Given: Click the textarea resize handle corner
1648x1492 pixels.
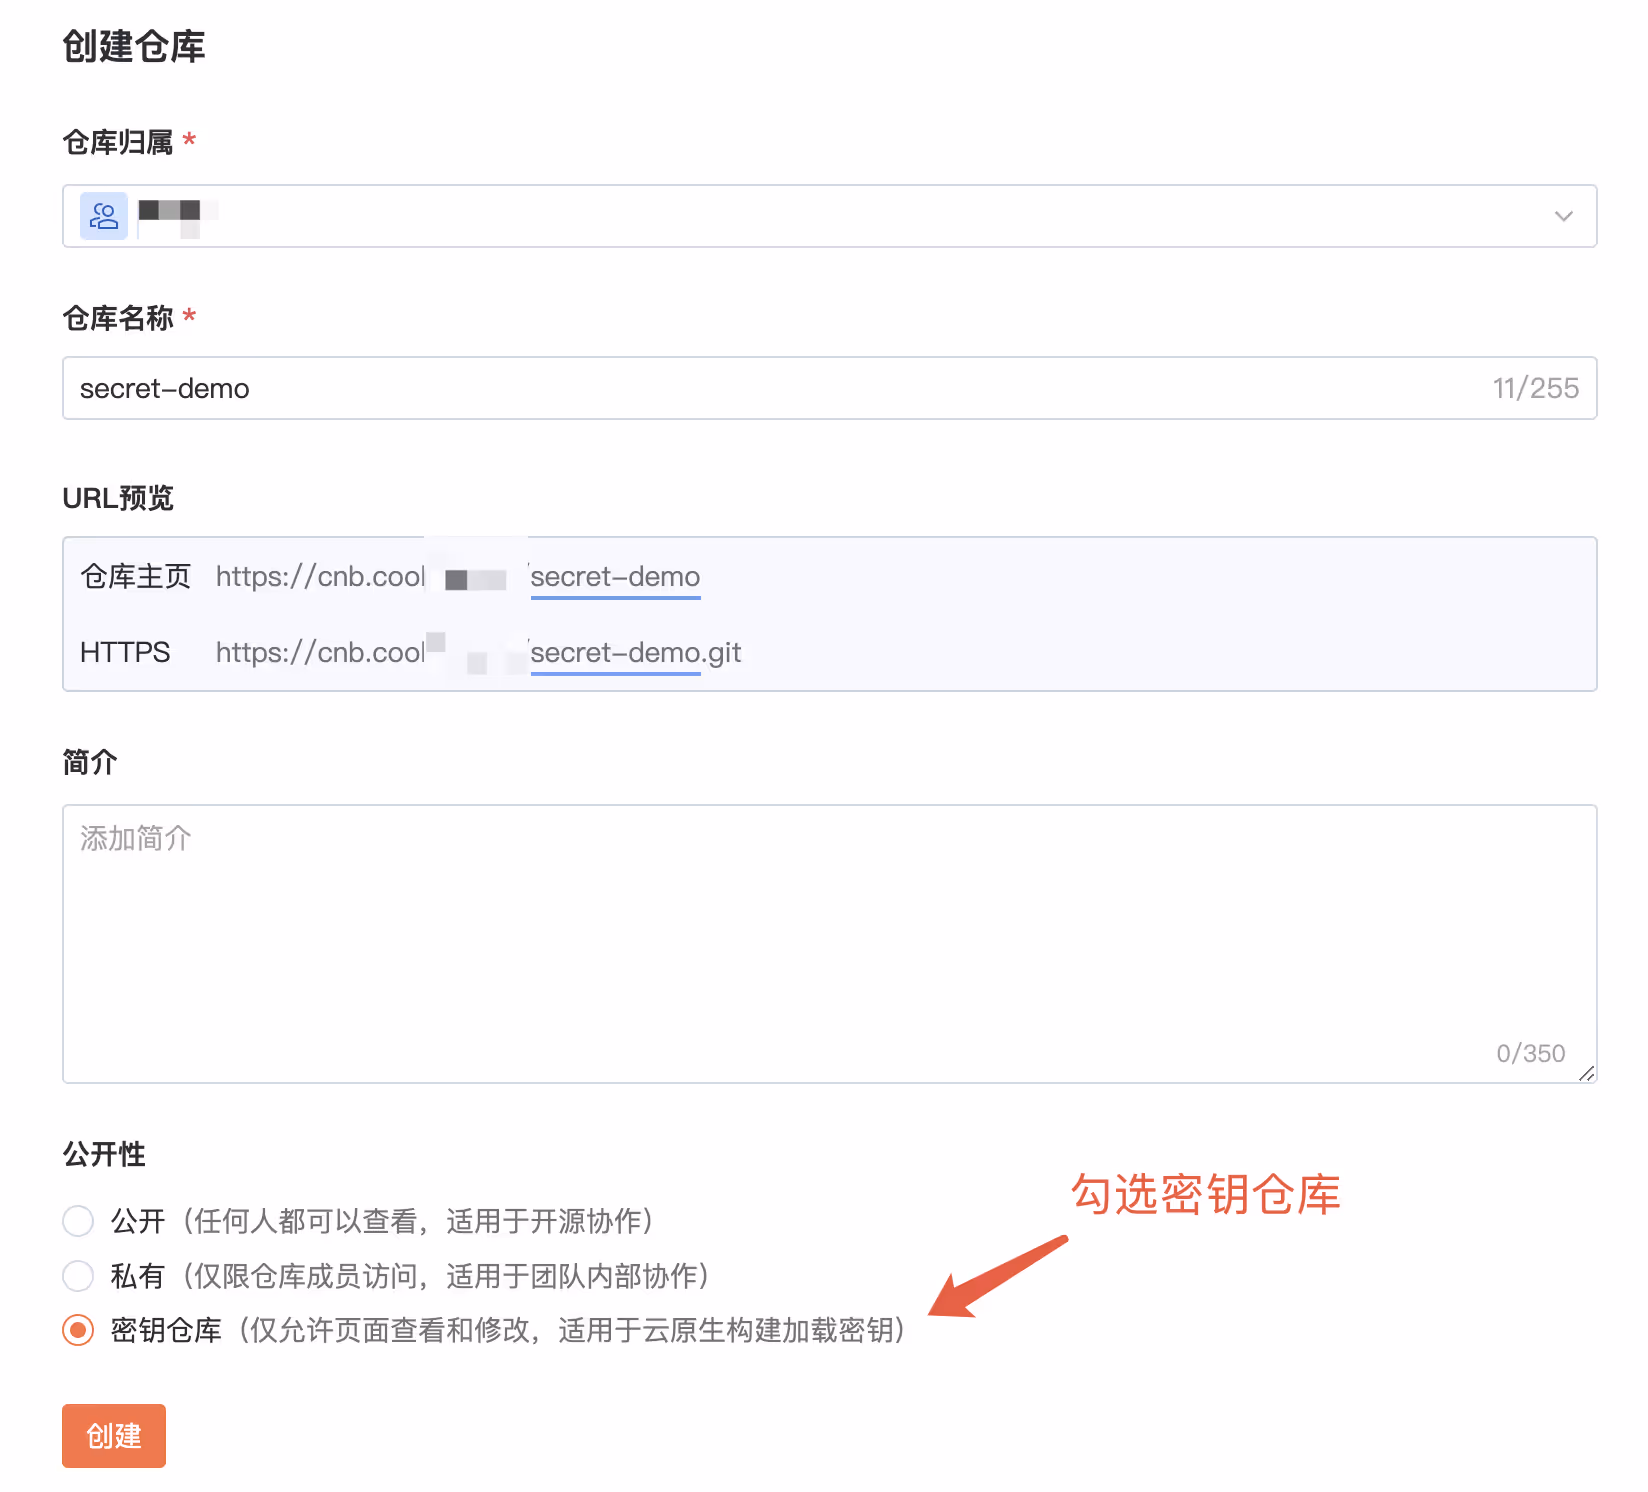Looking at the screenshot, I should (x=1586, y=1073).
